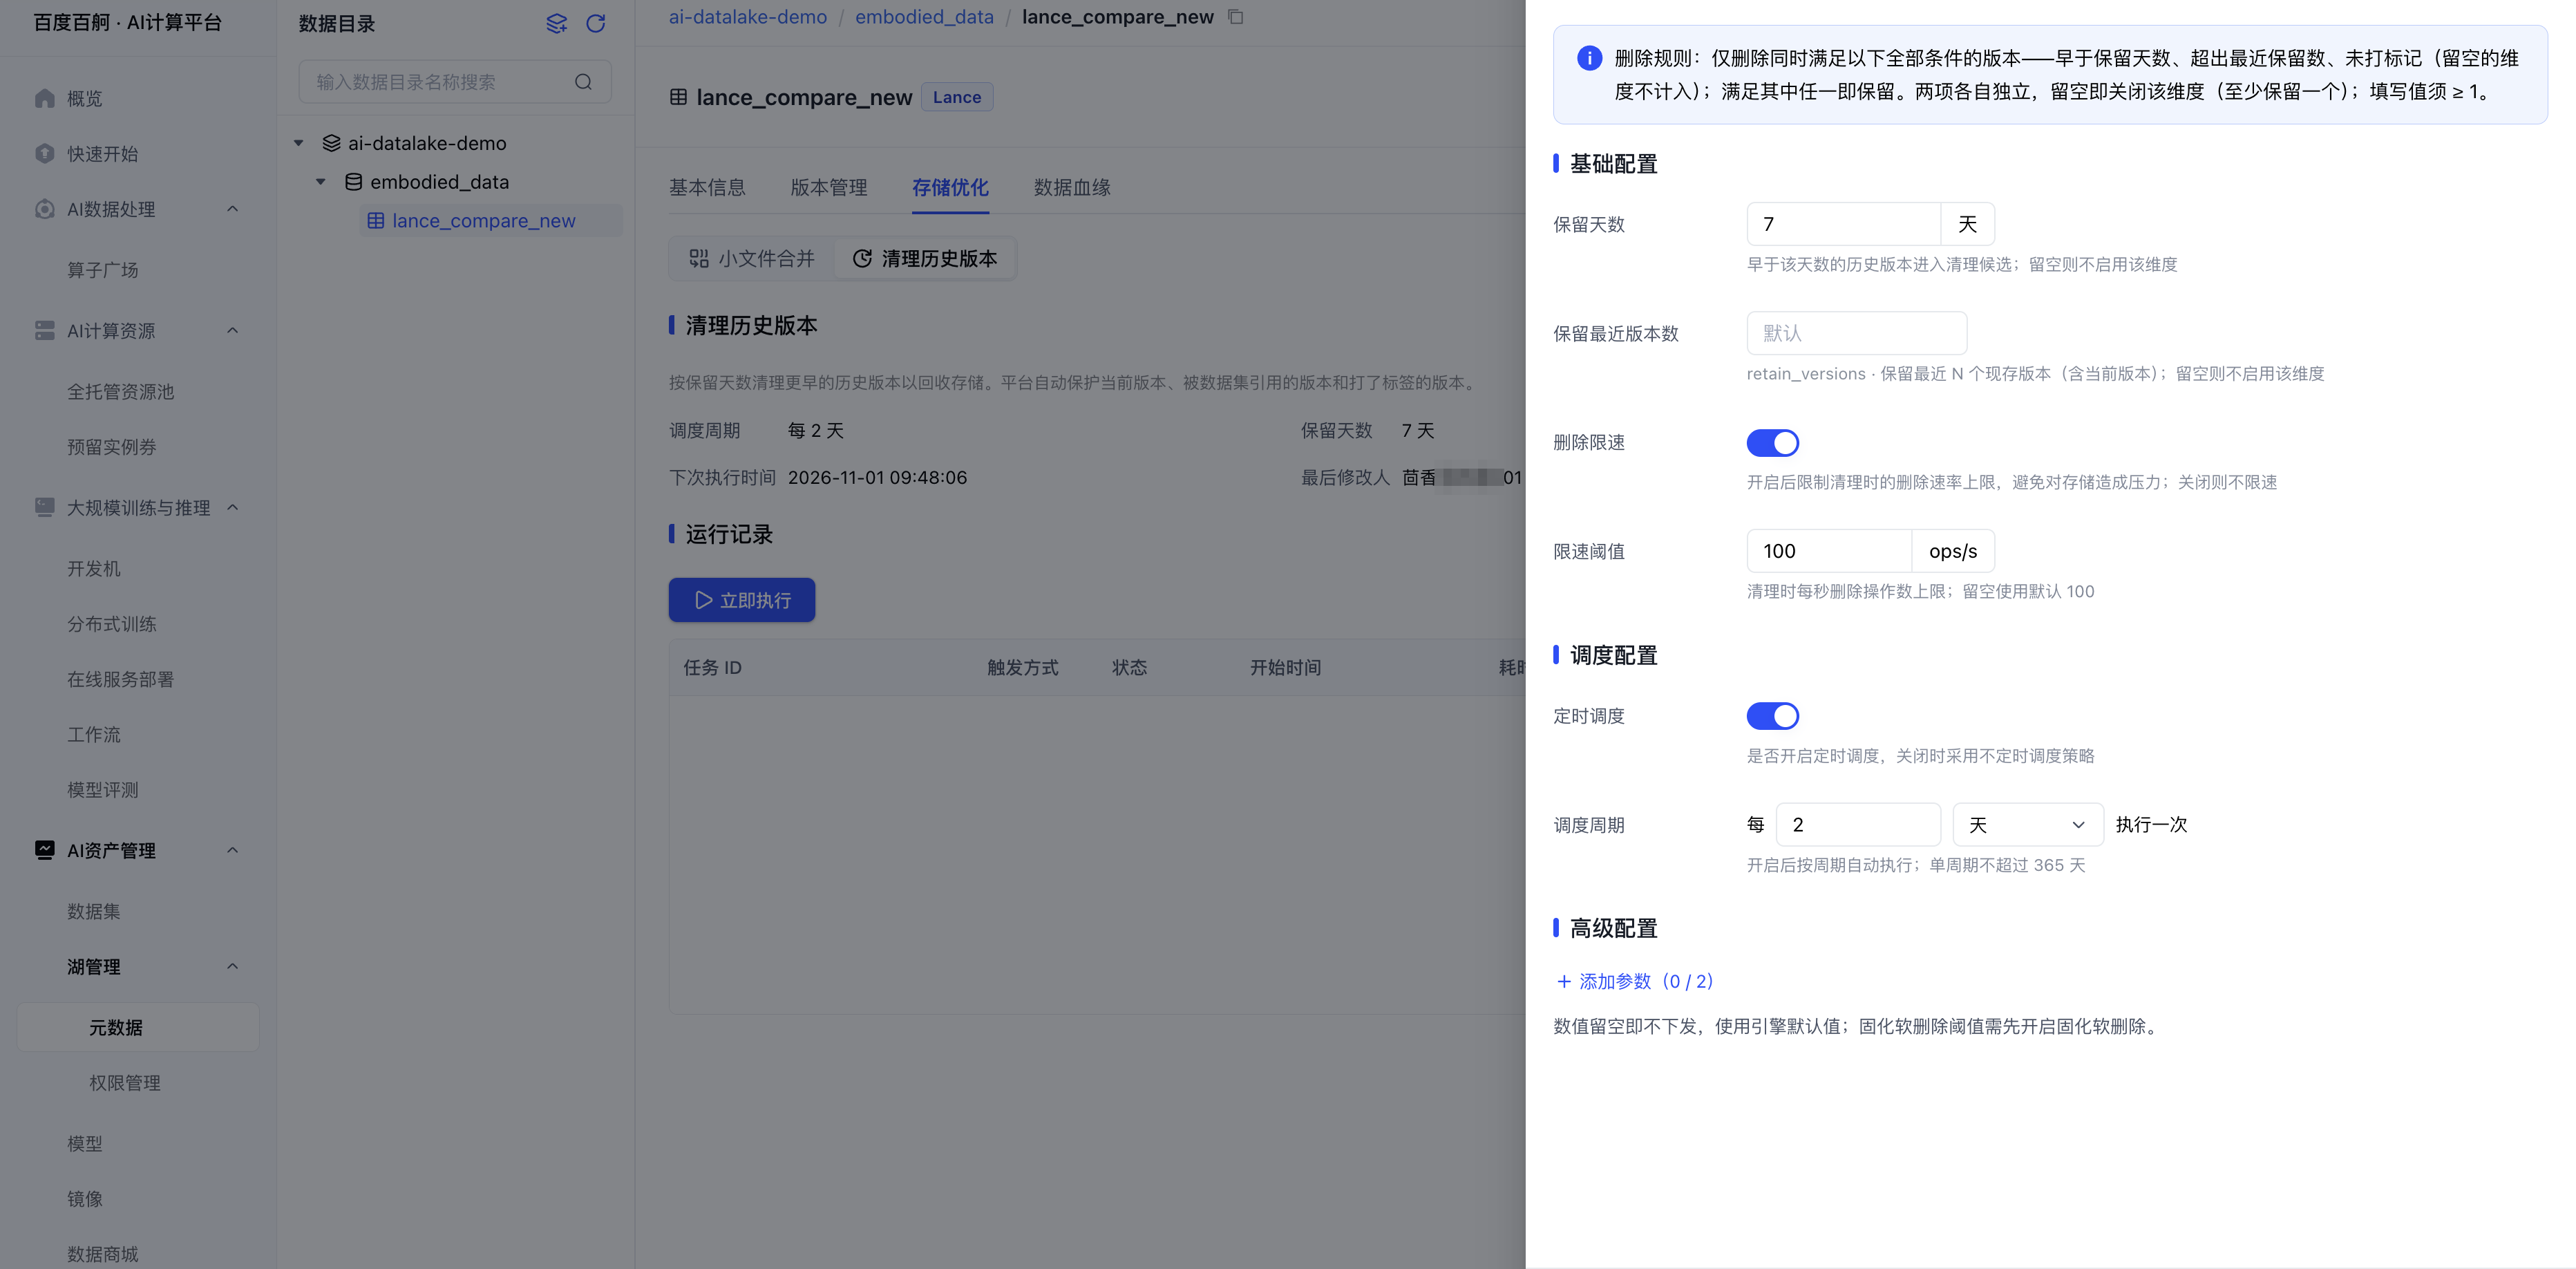Open 工作流 in the sidebar
This screenshot has width=2576, height=1269.
93,734
